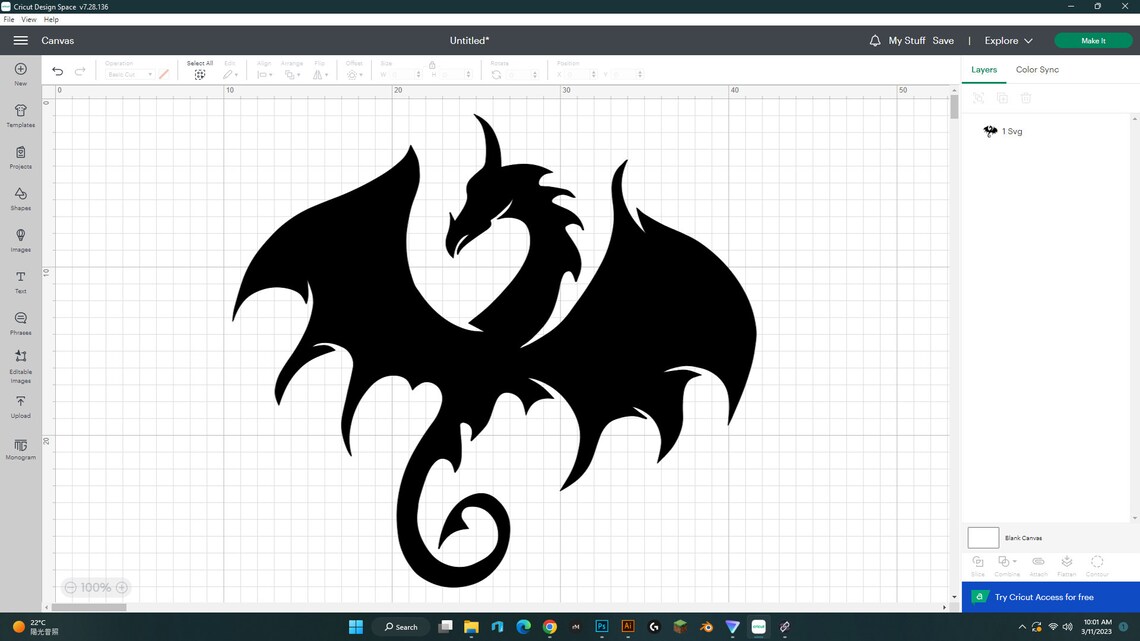Toggle the hamburger menu at top left
Image resolution: width=1140 pixels, height=641 pixels.
click(x=20, y=41)
